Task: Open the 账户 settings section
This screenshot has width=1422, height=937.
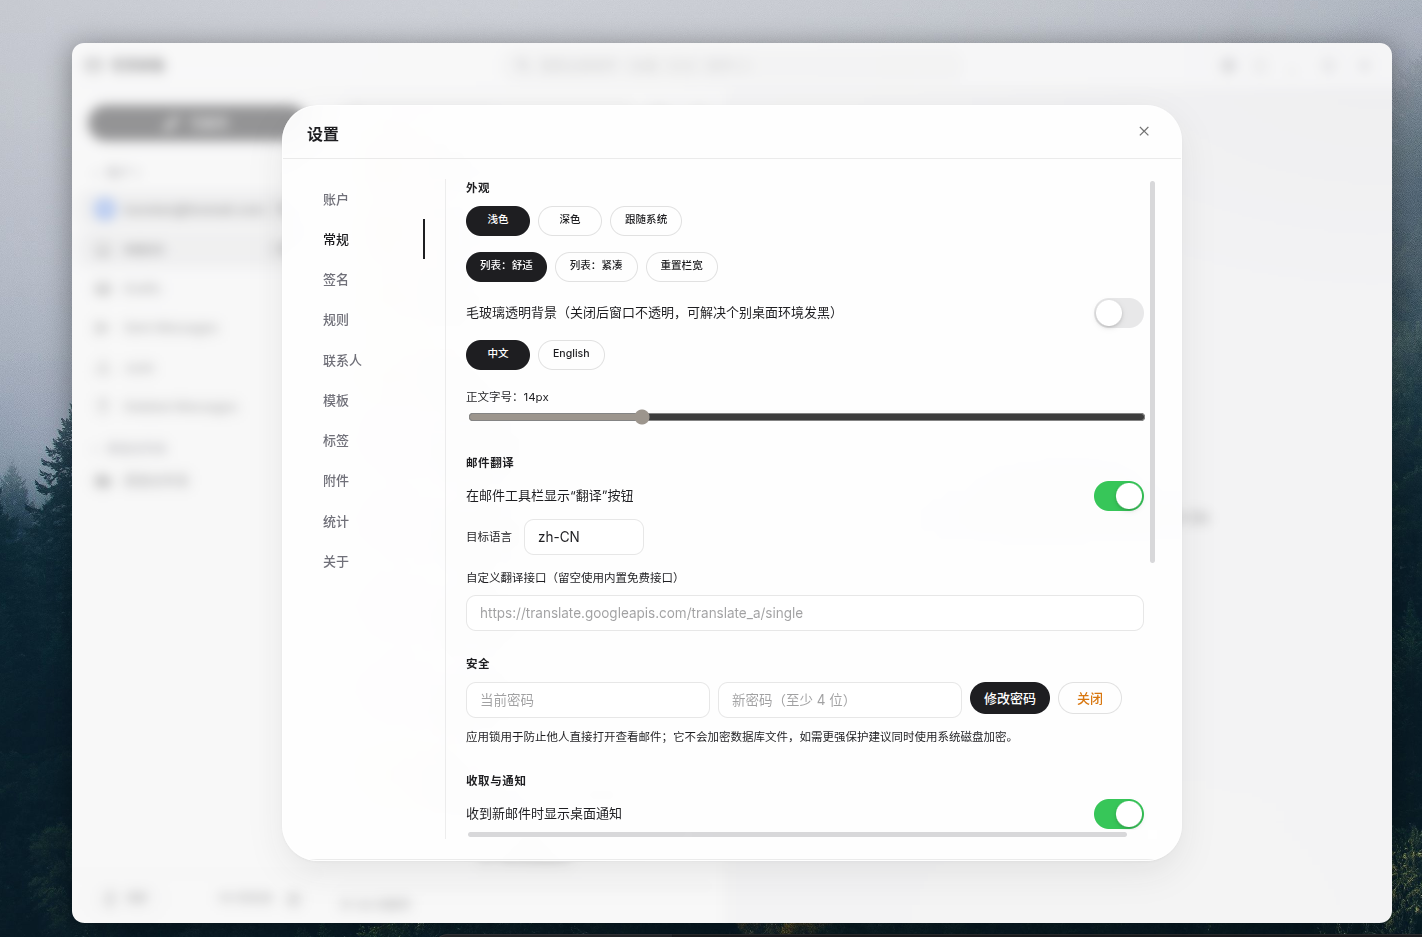Action: click(x=336, y=200)
